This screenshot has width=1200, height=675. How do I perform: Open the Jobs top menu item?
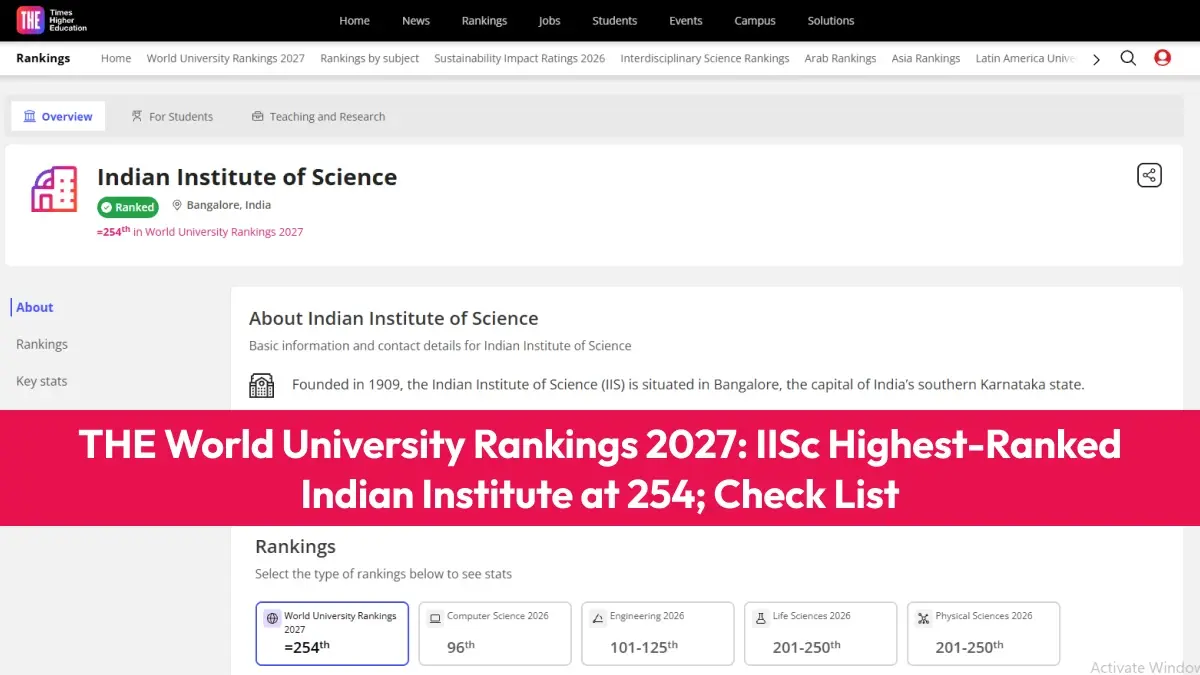[x=550, y=20]
